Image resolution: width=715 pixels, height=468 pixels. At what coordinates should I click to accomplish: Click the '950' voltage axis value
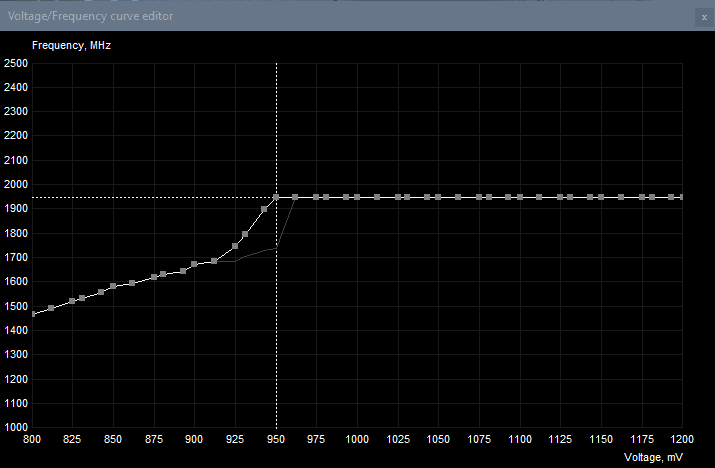276,439
